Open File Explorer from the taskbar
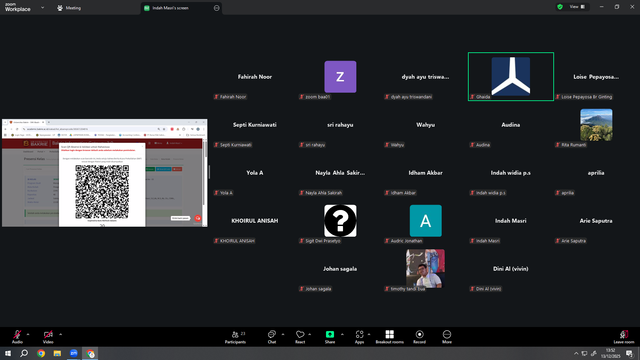640x360 pixels. click(x=57, y=353)
